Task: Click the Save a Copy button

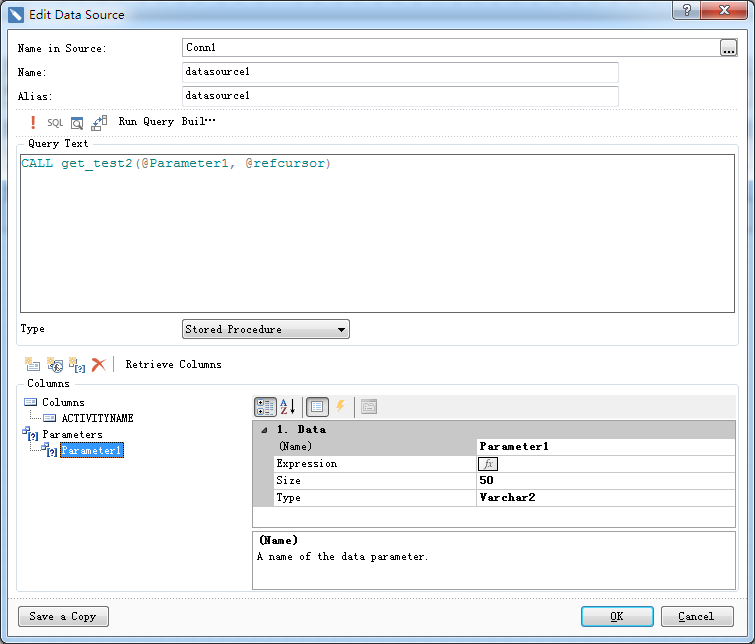Action: point(63,616)
